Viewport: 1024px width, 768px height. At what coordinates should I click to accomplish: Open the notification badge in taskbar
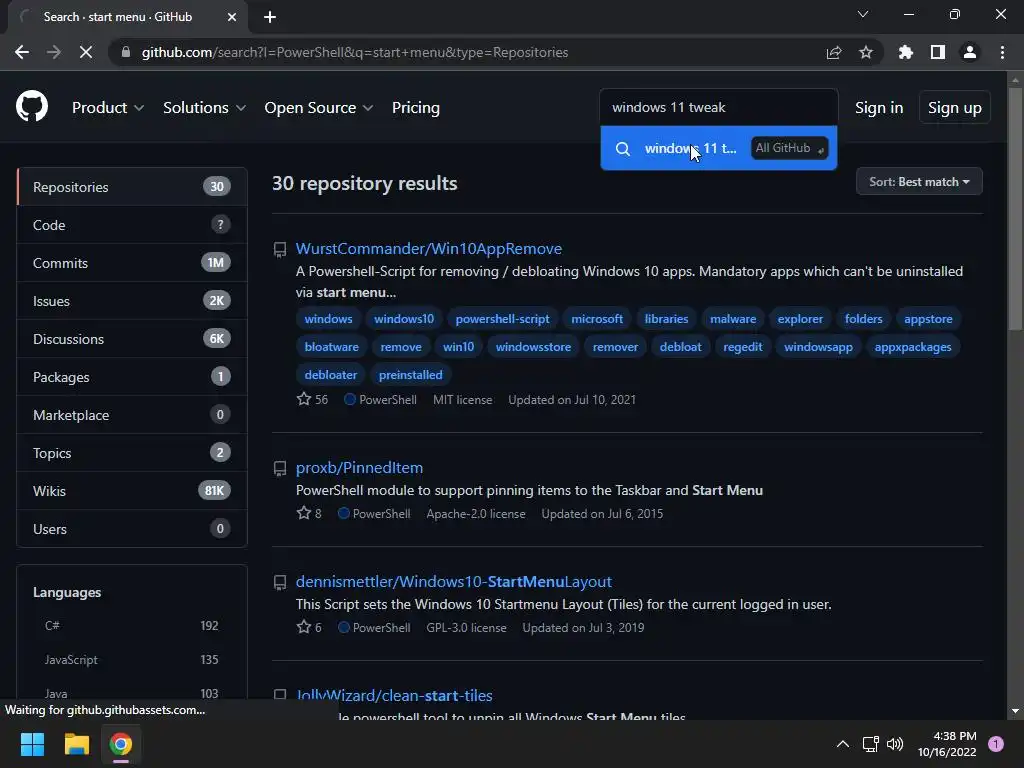996,744
